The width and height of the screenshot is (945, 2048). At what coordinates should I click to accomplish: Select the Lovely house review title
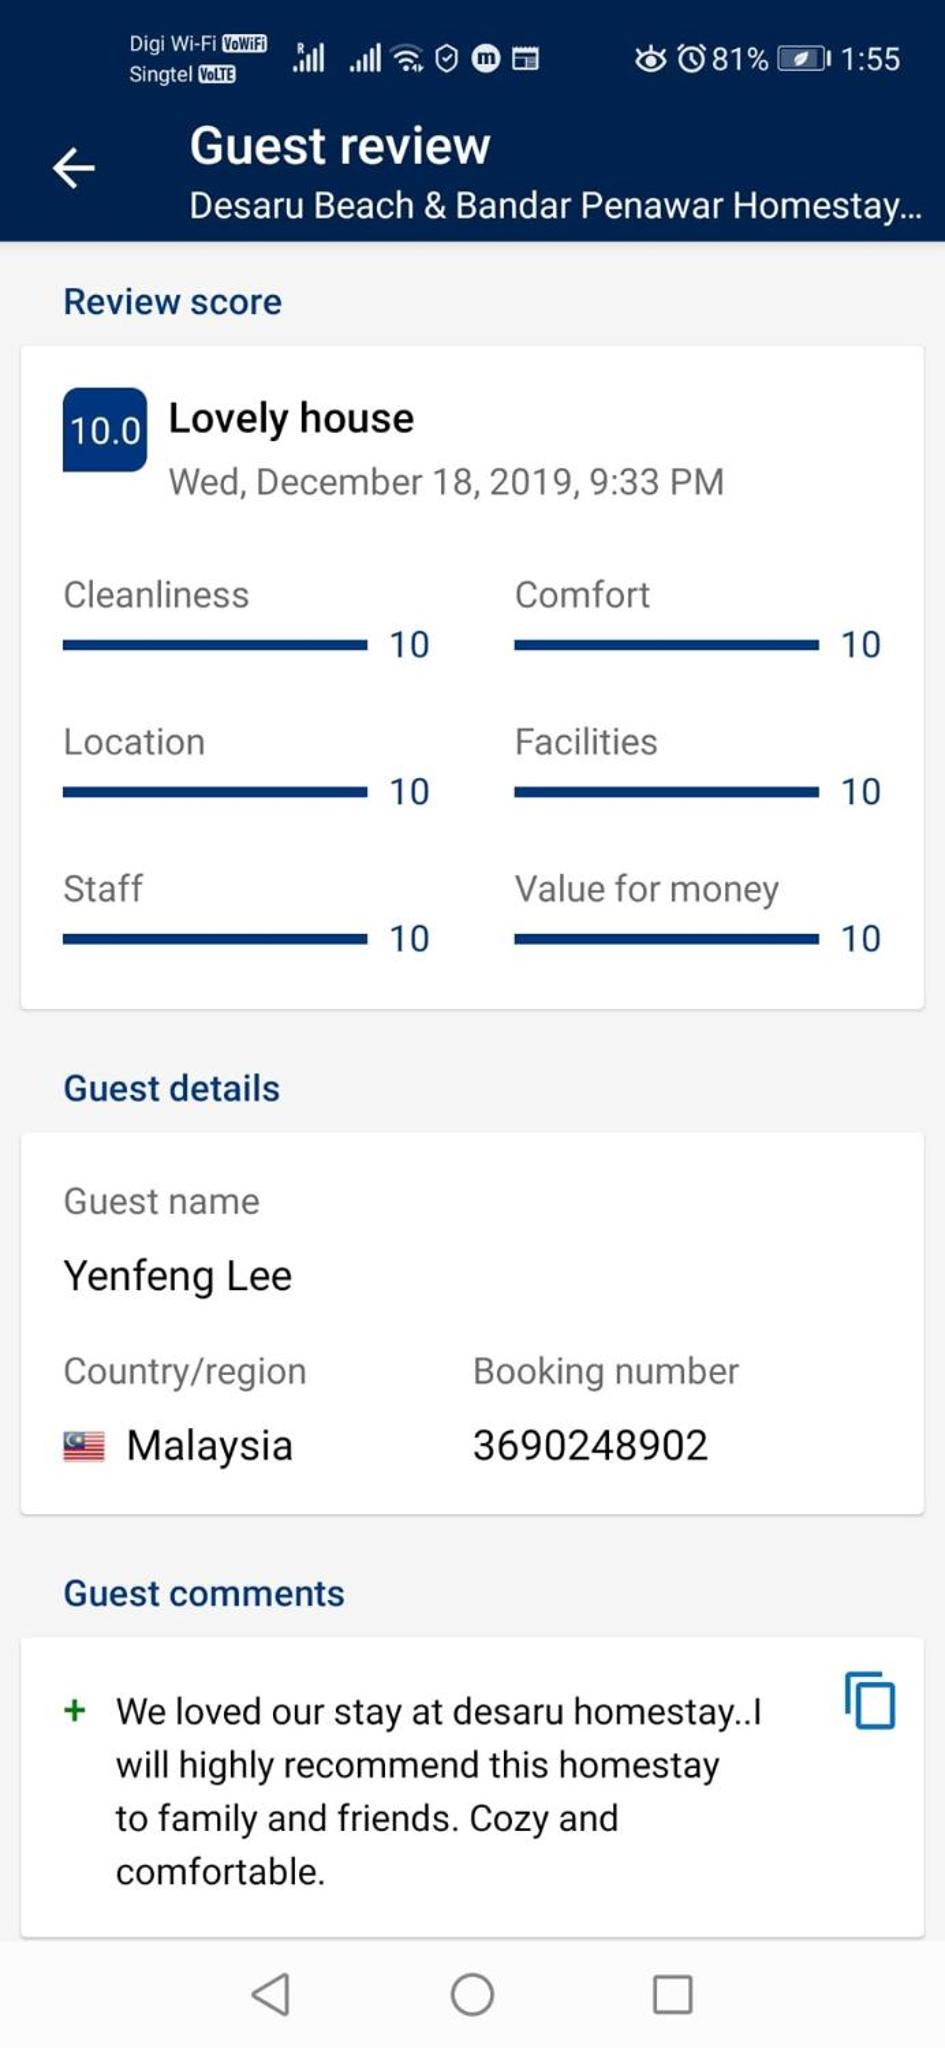pos(291,418)
